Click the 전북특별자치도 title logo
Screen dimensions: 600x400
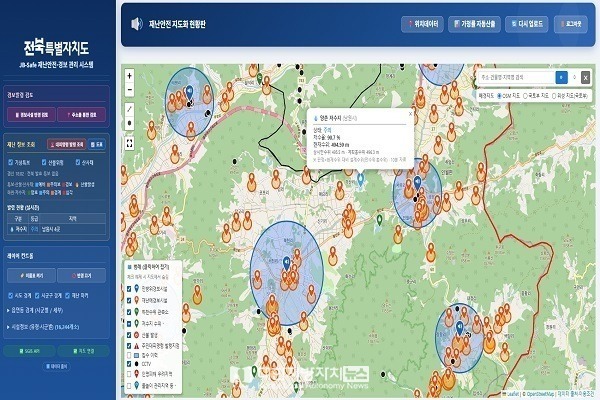point(56,48)
